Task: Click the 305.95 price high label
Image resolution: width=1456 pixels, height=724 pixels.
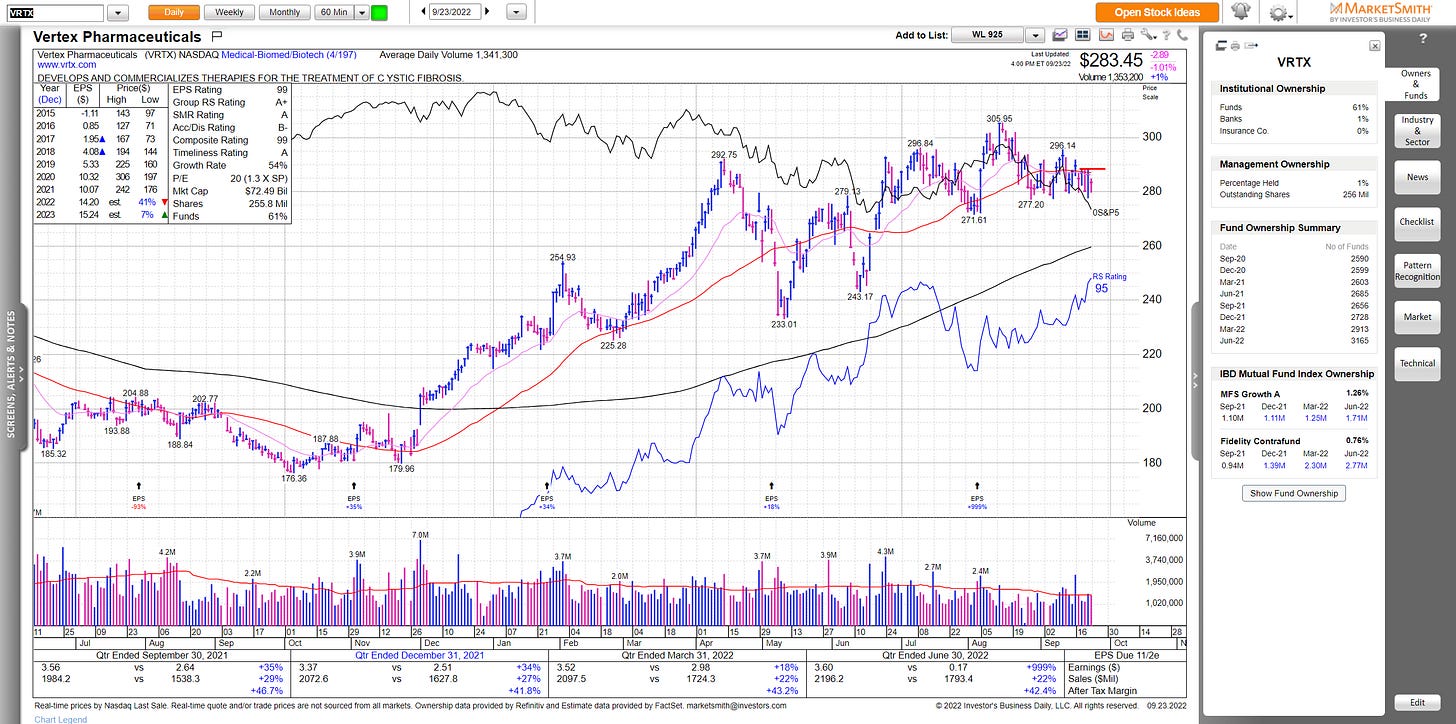Action: click(x=999, y=118)
